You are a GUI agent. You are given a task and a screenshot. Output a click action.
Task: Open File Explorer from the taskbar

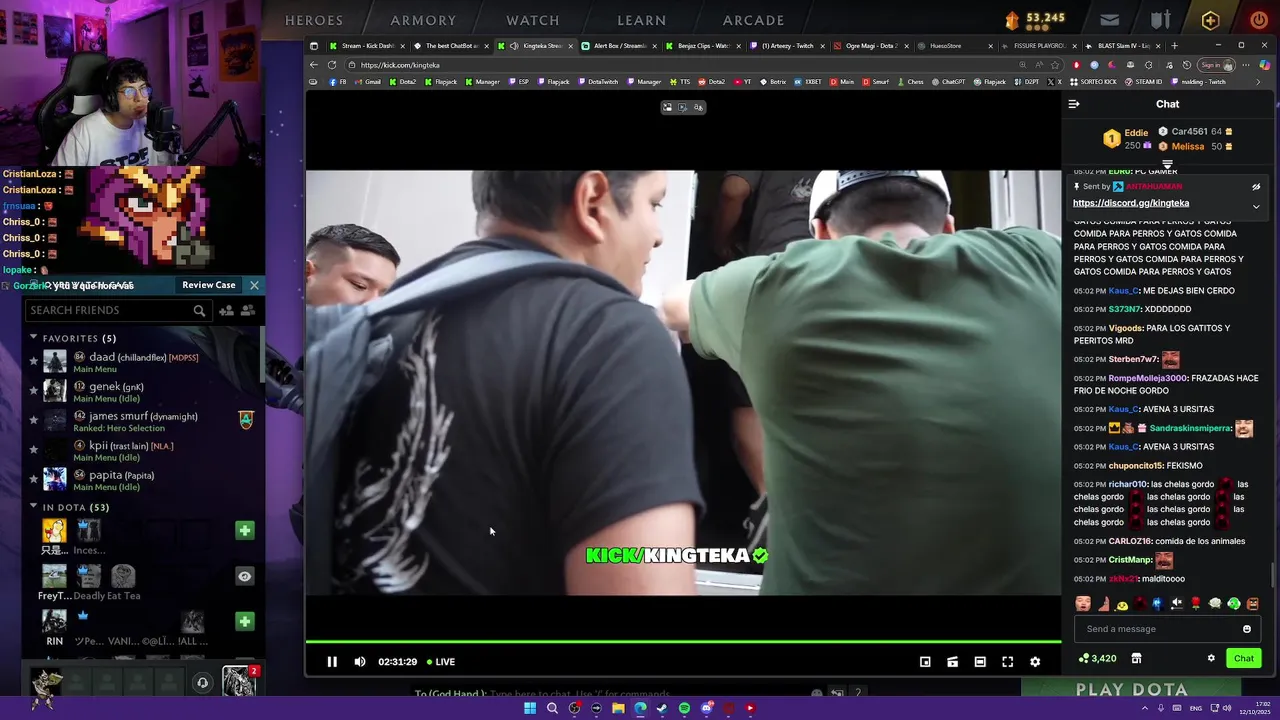coord(618,708)
